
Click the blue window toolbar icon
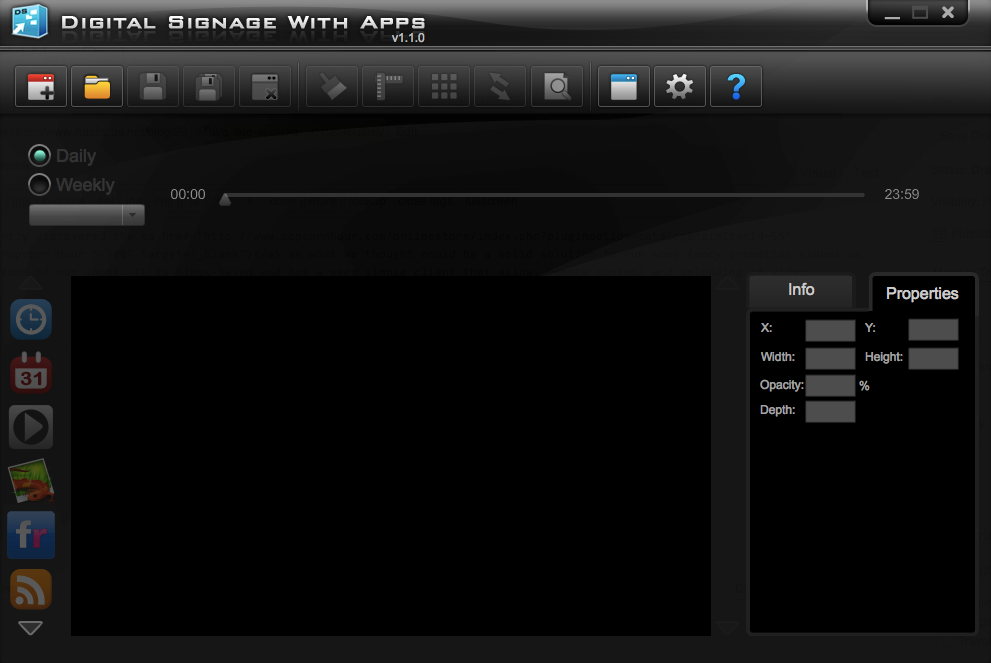[x=624, y=87]
